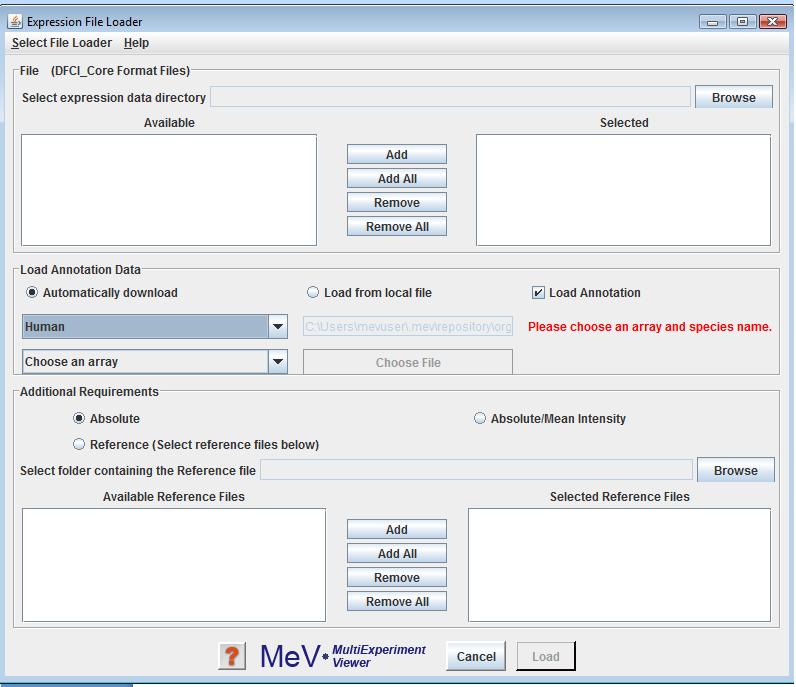Enable the Reference files radio option
Image resolution: width=796 pixels, height=687 pixels.
[x=79, y=444]
